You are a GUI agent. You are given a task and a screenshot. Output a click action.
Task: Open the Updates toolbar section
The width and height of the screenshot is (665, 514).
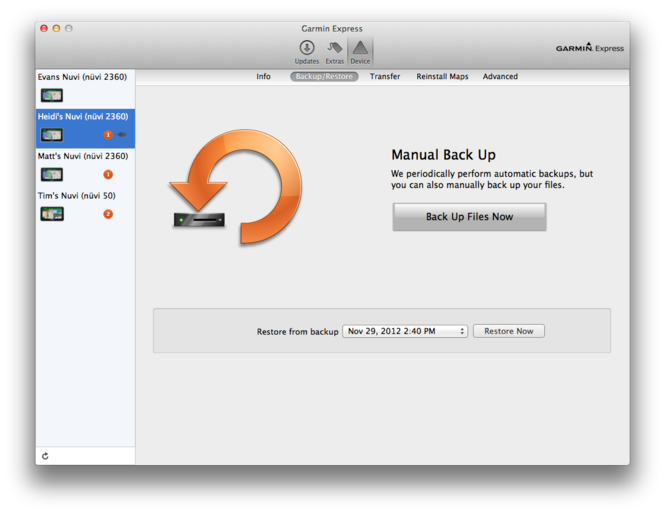tap(307, 52)
